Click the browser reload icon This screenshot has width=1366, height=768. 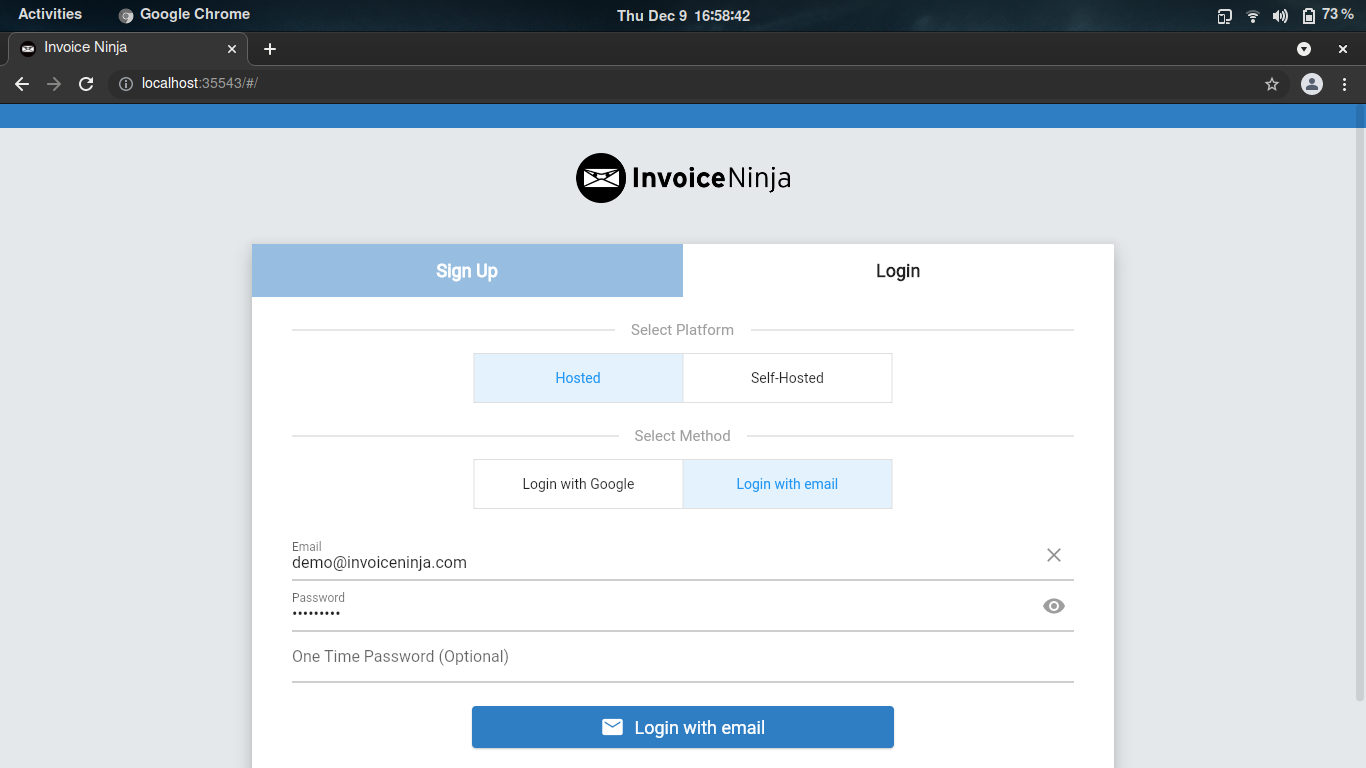click(86, 84)
